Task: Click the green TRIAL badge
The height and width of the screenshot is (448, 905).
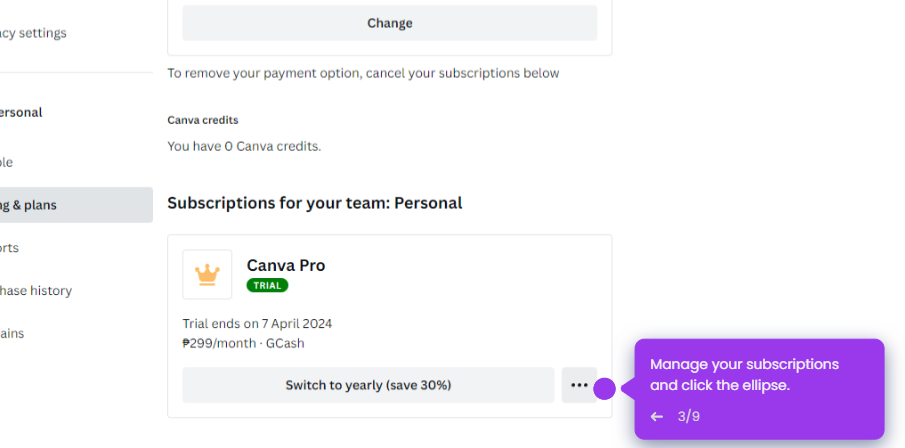Action: (267, 285)
